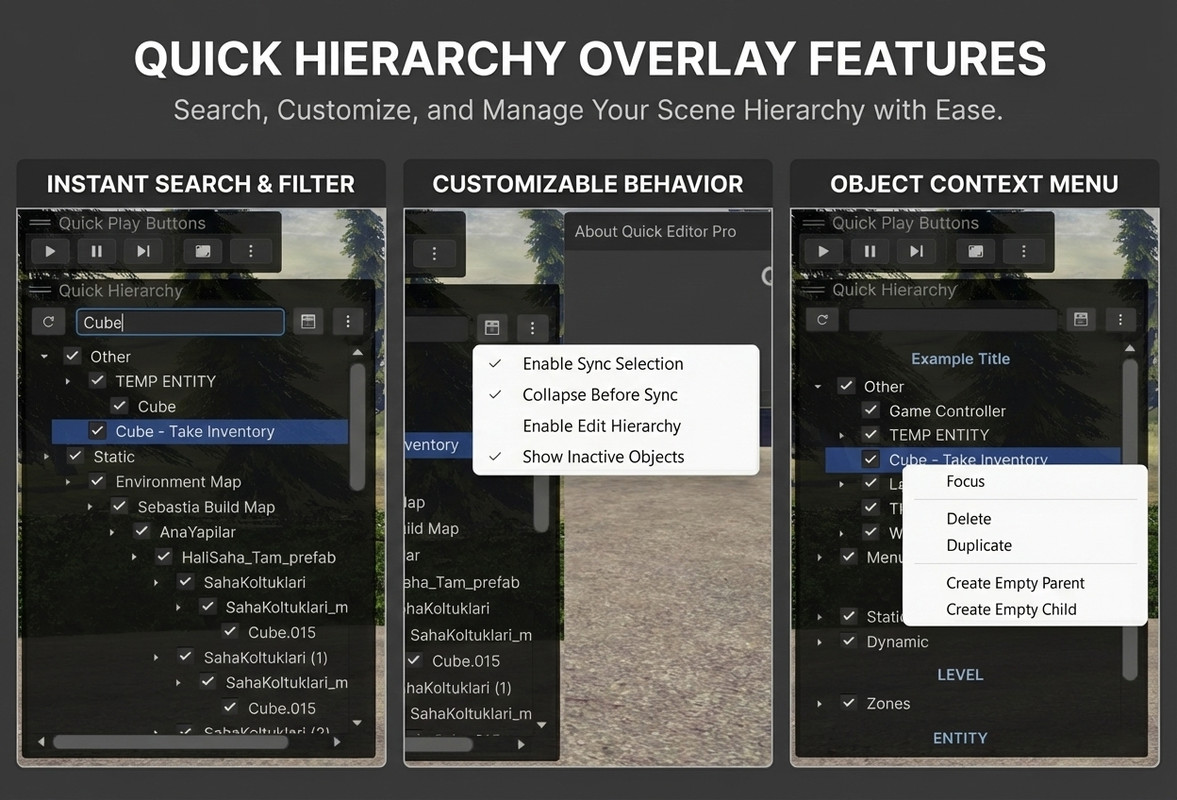This screenshot has height=800, width=1177.
Task: Click Duplicate in the context menu
Action: coord(978,545)
